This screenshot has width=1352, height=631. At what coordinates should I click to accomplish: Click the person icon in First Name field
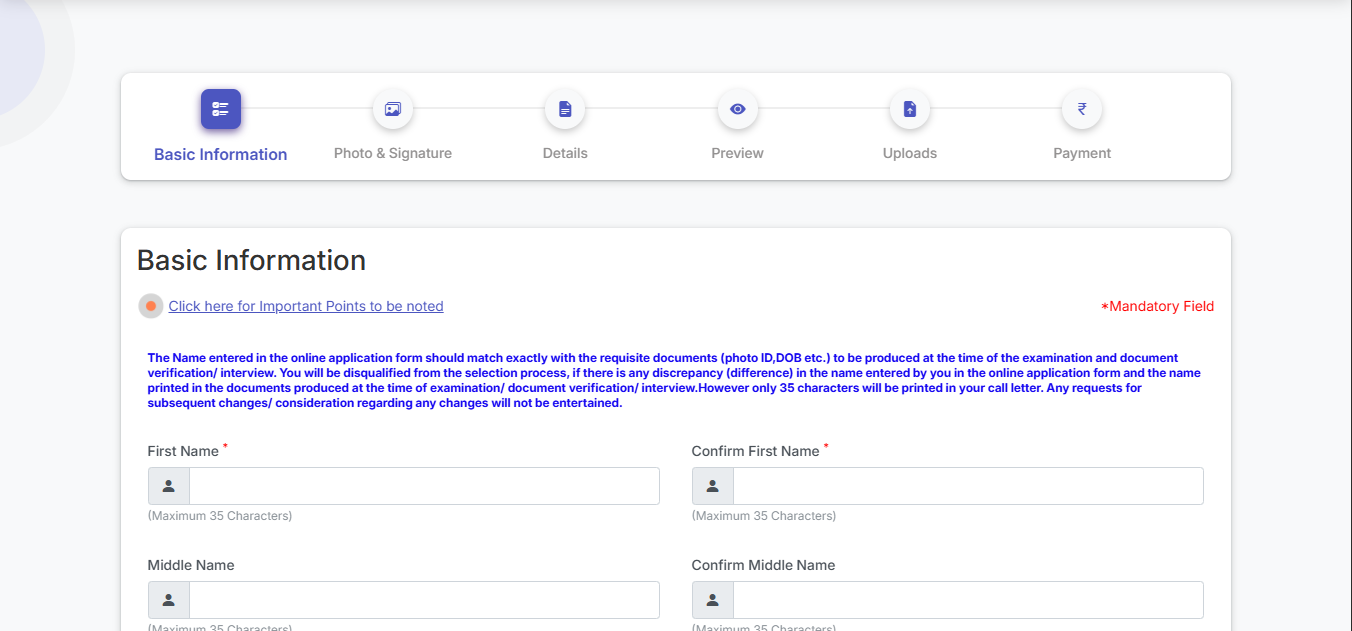tap(168, 485)
